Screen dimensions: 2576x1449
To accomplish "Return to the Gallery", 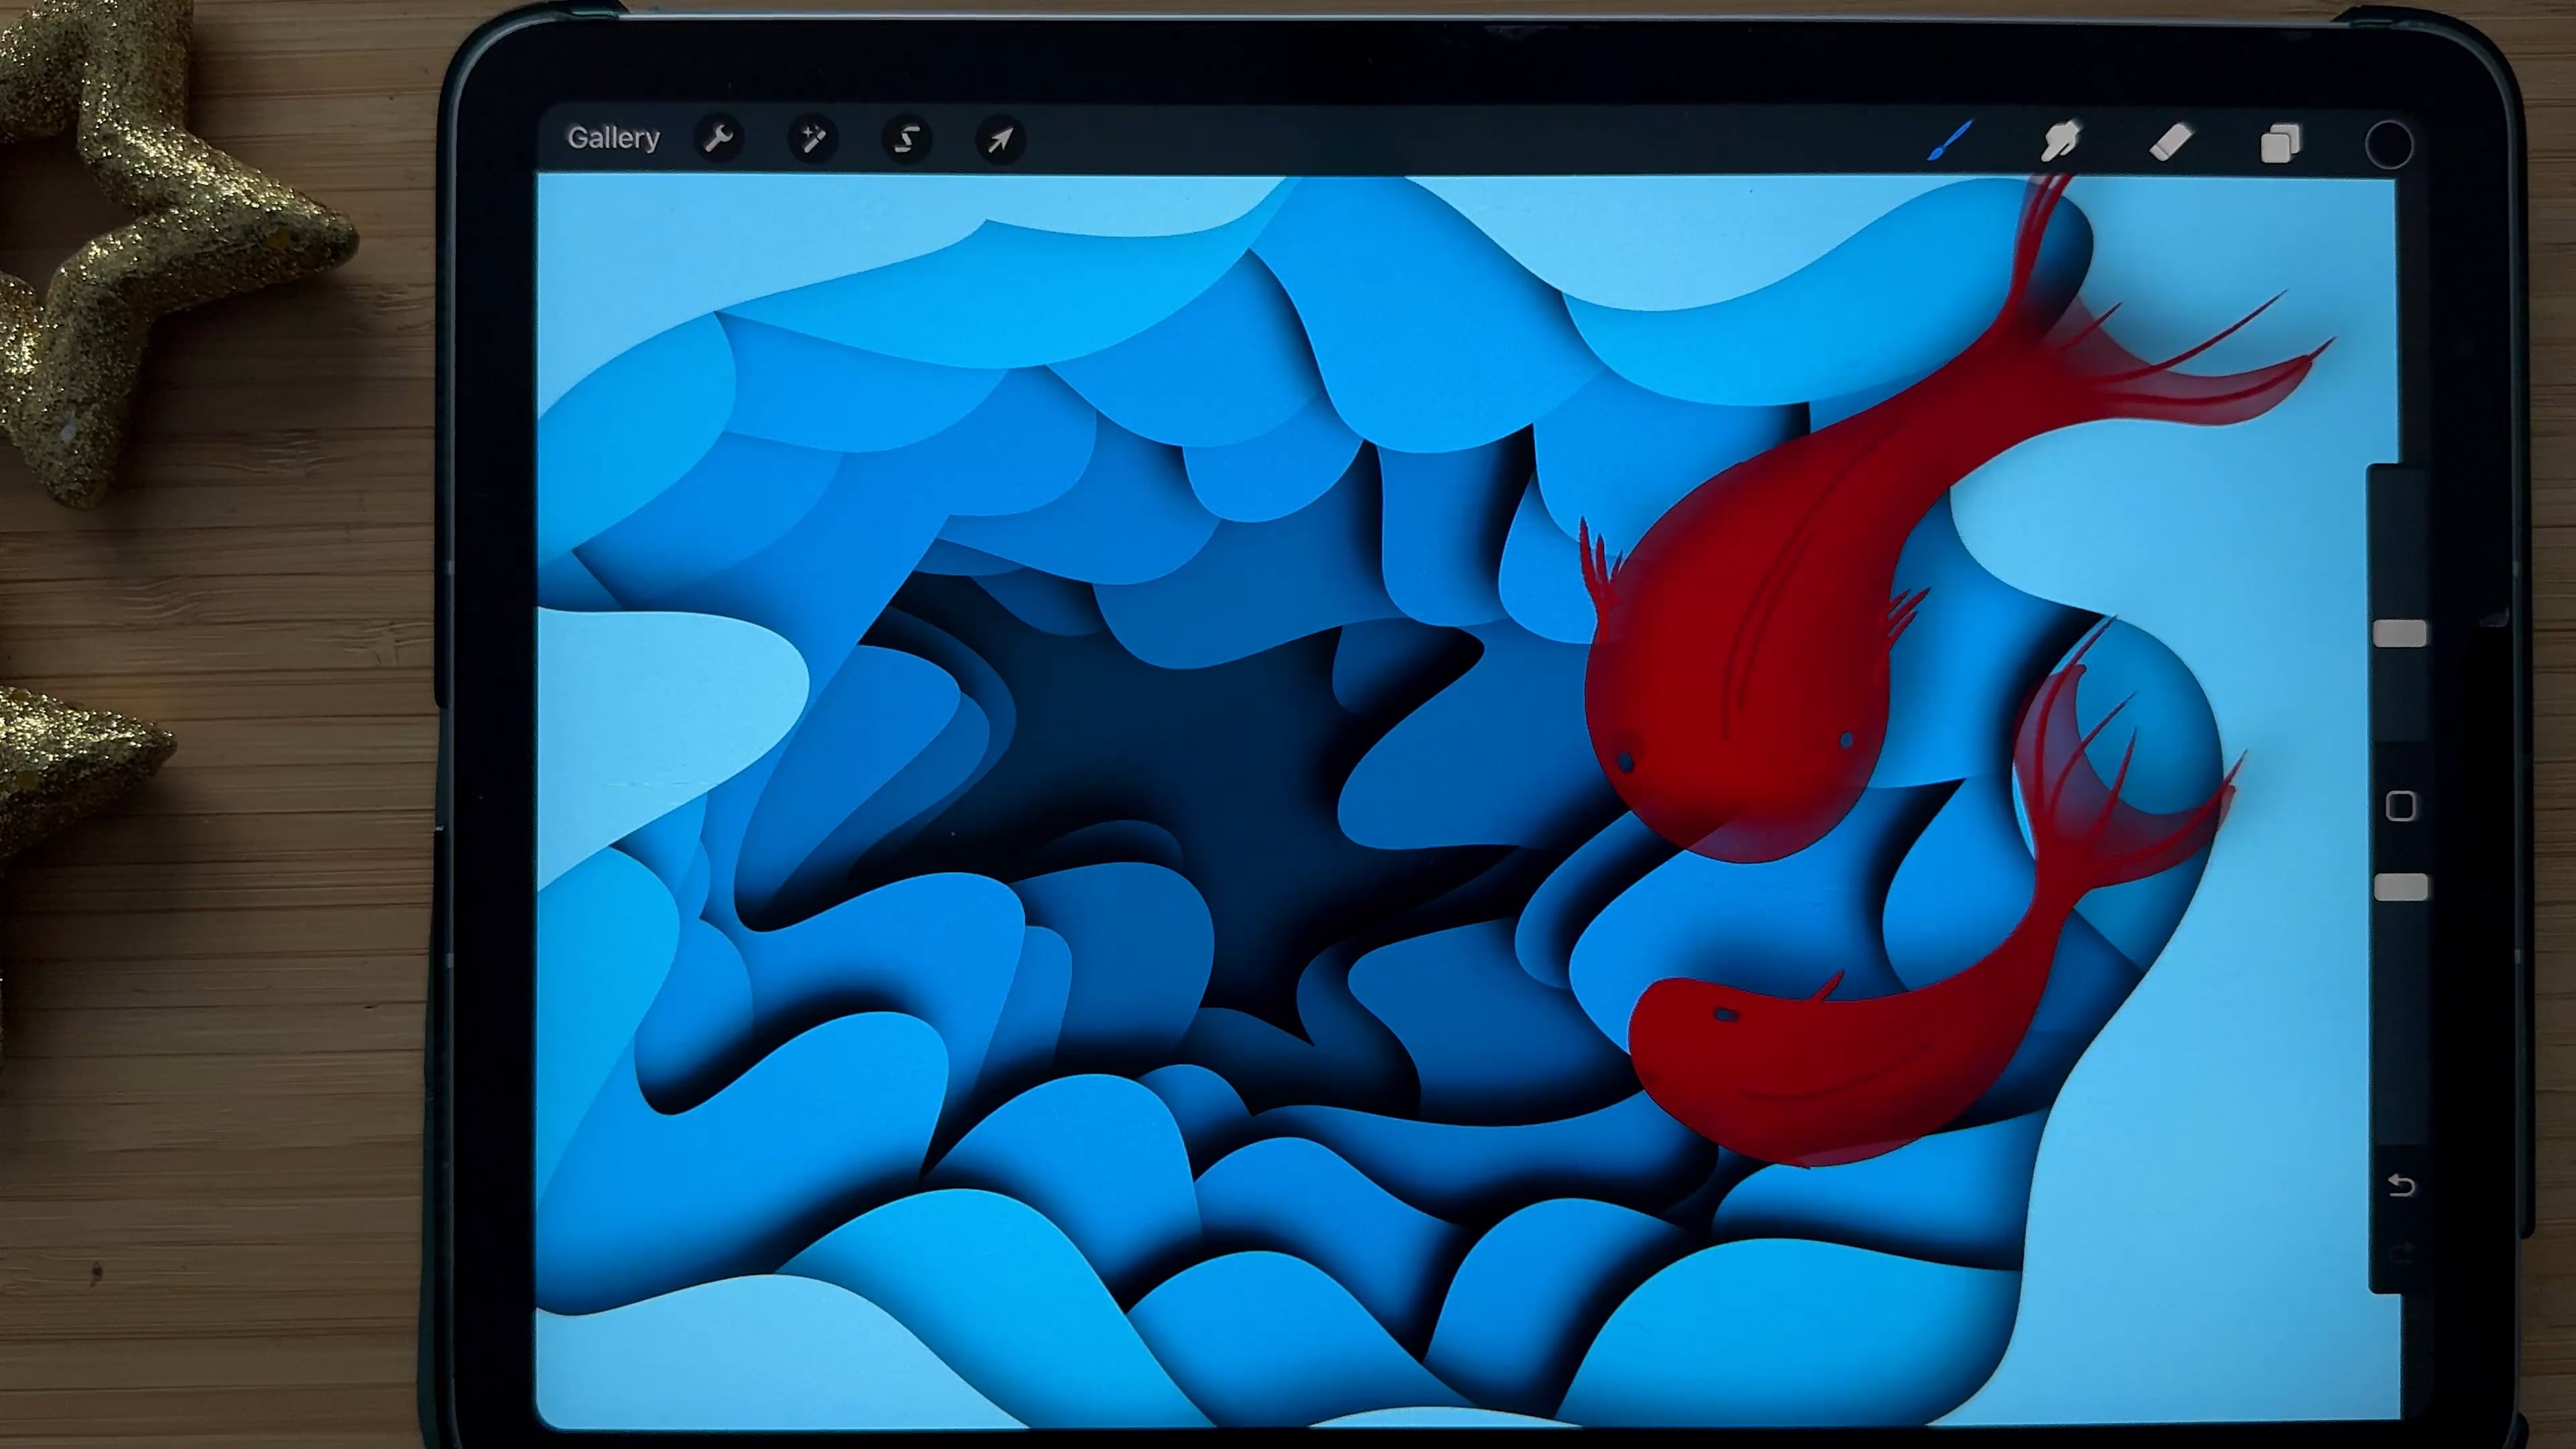I will [x=613, y=138].
